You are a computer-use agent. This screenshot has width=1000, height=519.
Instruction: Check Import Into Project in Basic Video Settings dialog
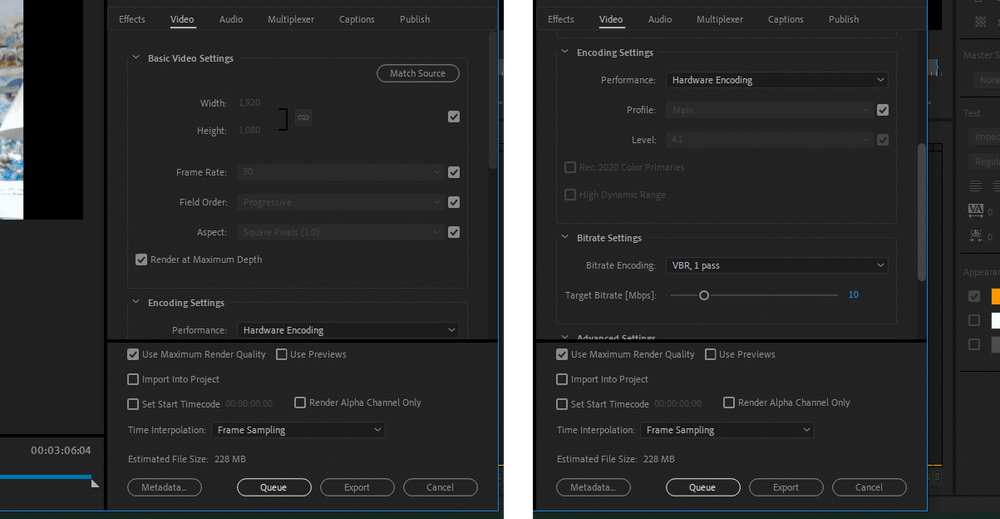pos(133,379)
